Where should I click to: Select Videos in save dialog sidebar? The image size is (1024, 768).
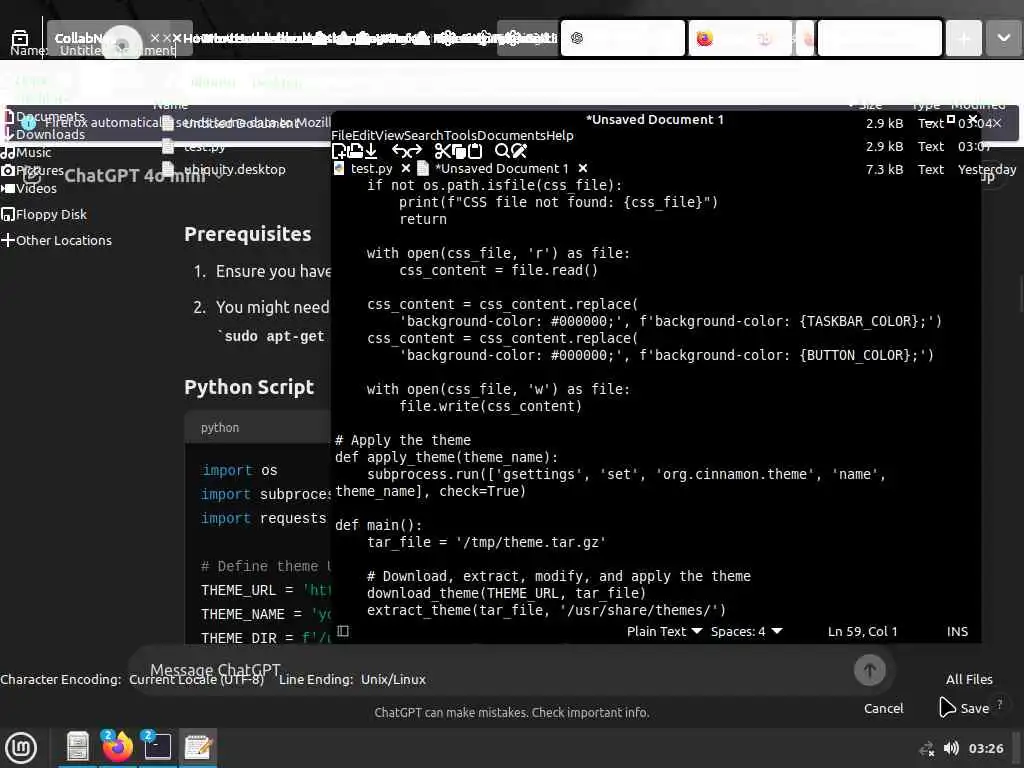(29, 189)
